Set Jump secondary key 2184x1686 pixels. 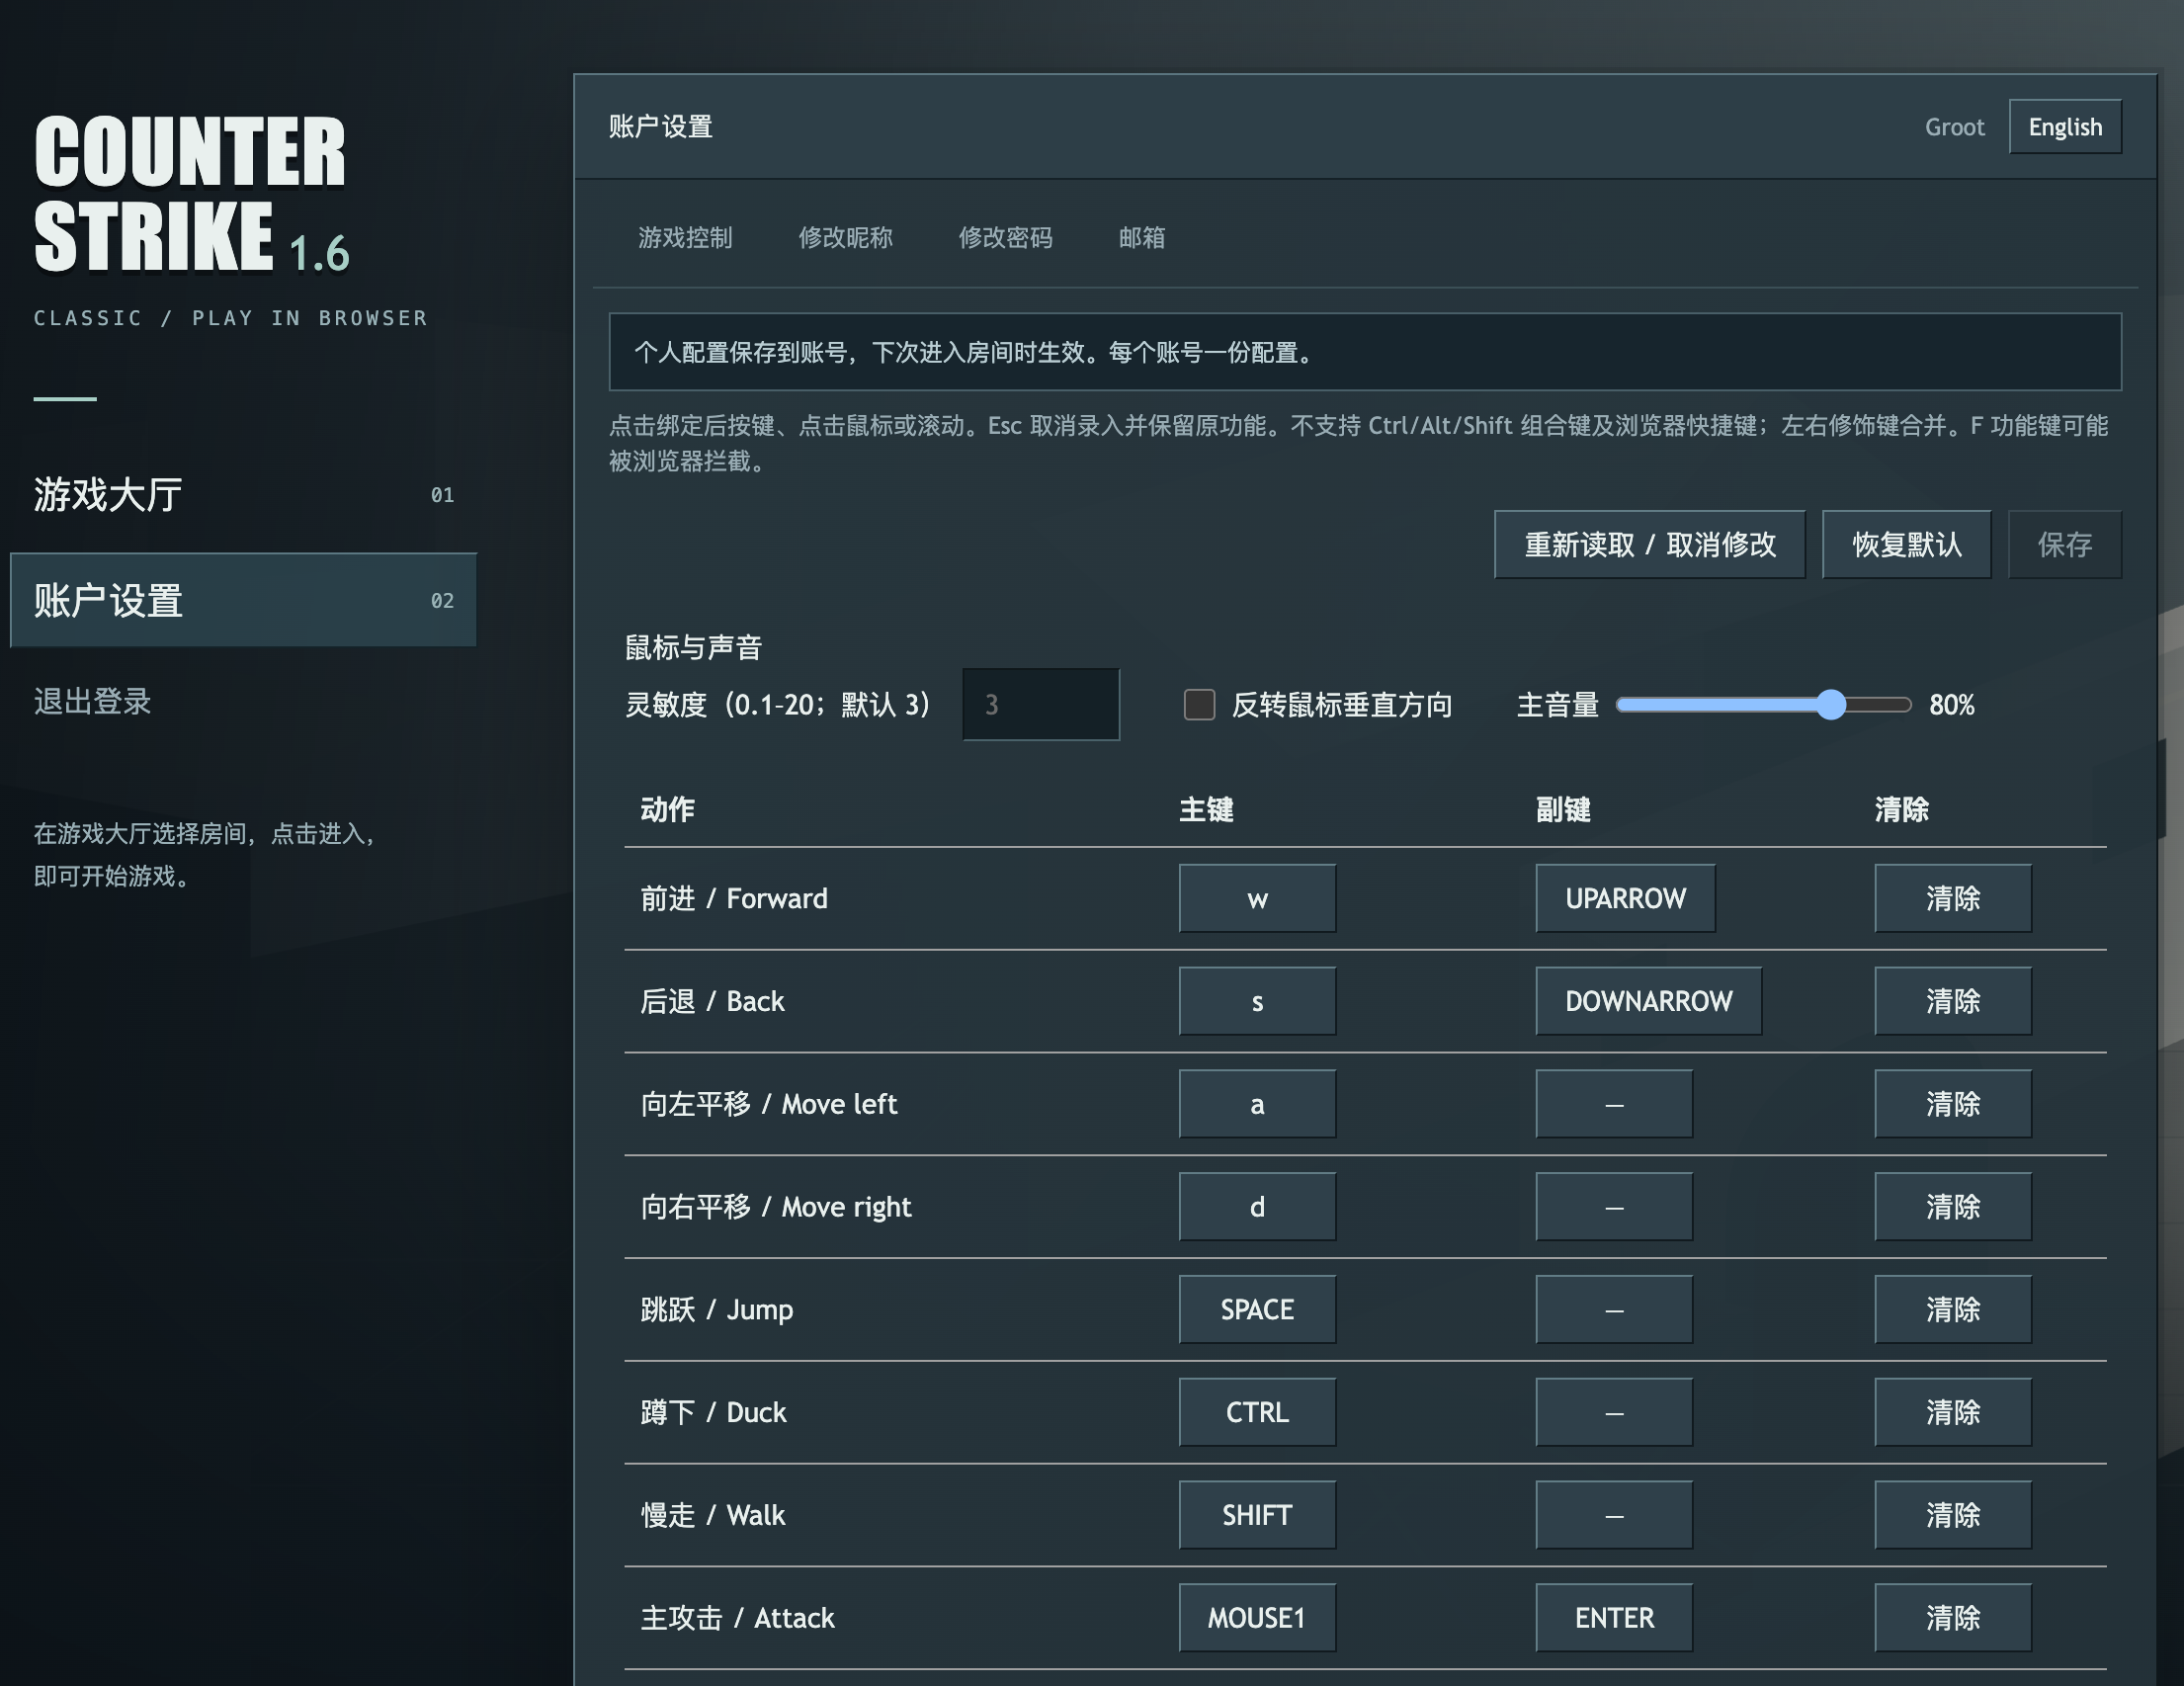click(1614, 1309)
